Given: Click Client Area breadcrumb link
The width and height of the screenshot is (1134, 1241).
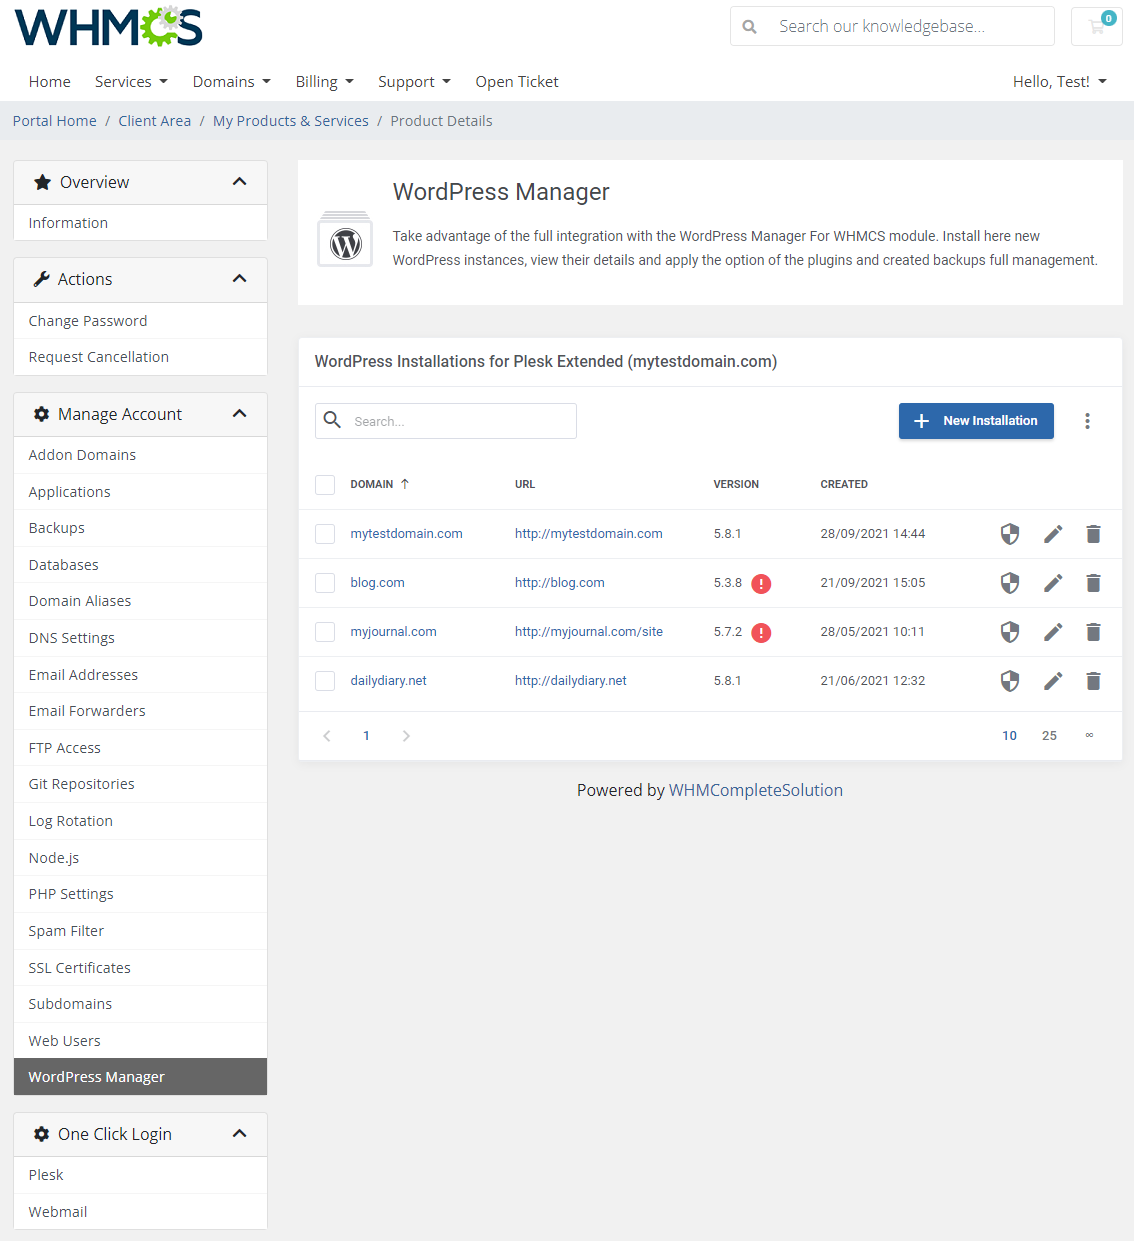Looking at the screenshot, I should [155, 121].
